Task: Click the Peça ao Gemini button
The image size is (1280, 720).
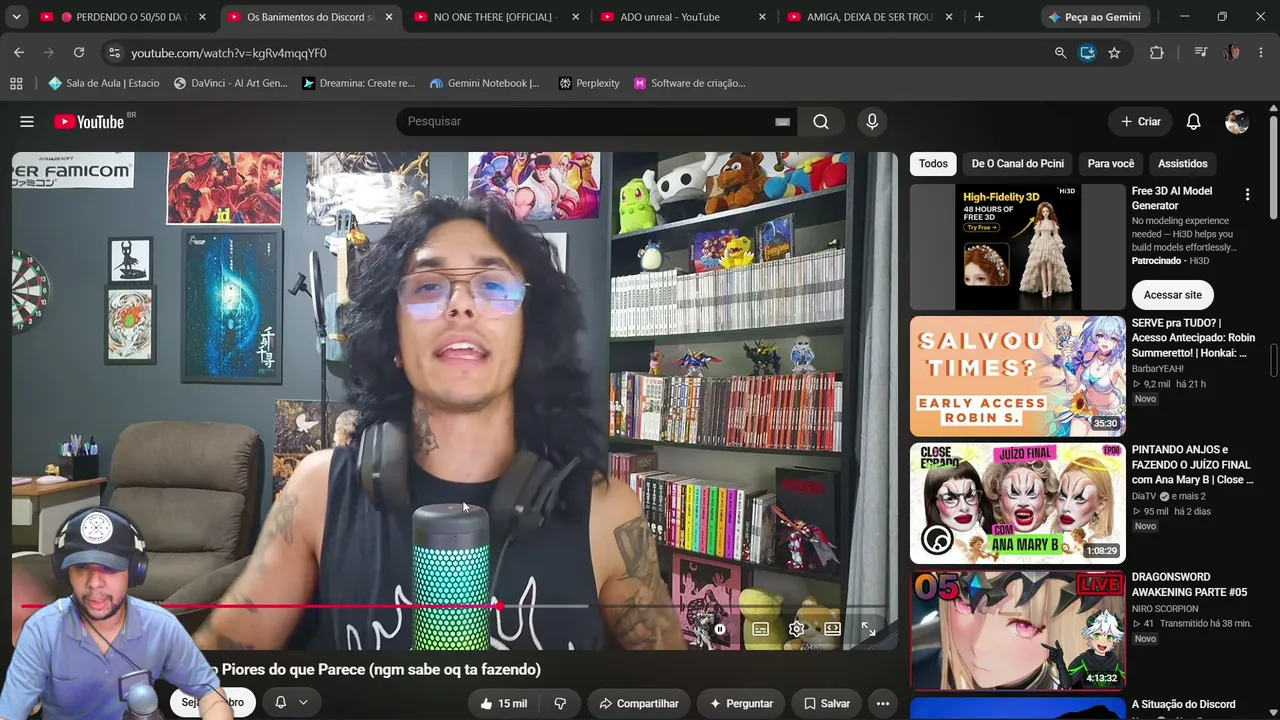Action: [1095, 17]
